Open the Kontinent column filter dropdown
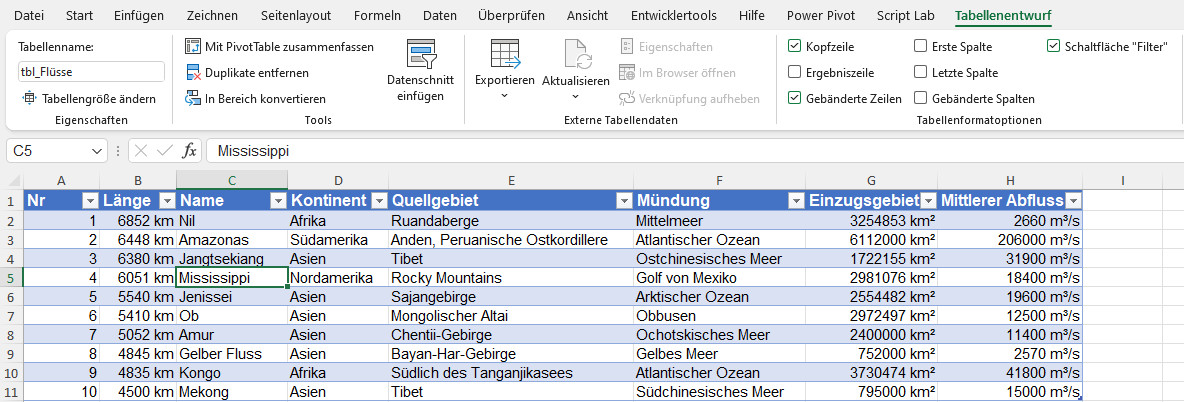The width and height of the screenshot is (1184, 402). coord(378,201)
